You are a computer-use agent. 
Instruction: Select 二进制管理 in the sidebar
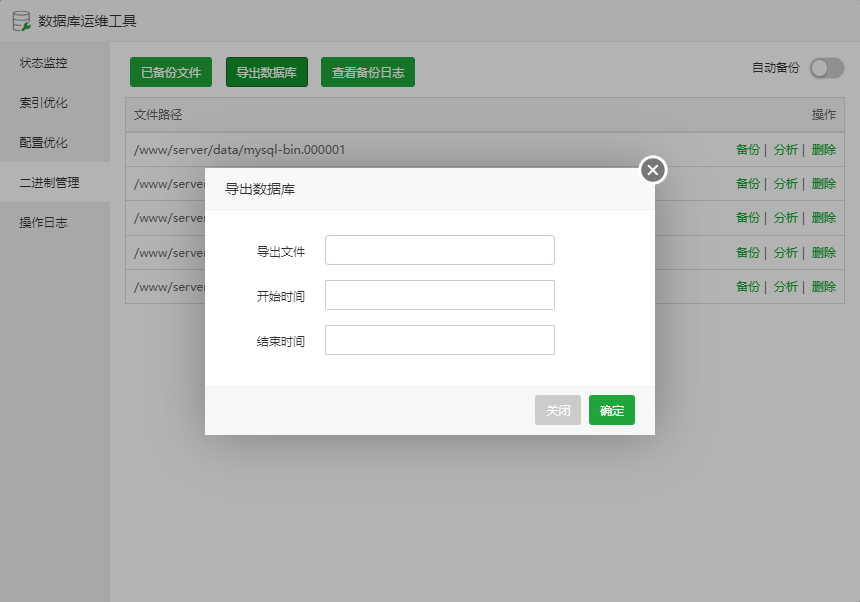tap(49, 183)
